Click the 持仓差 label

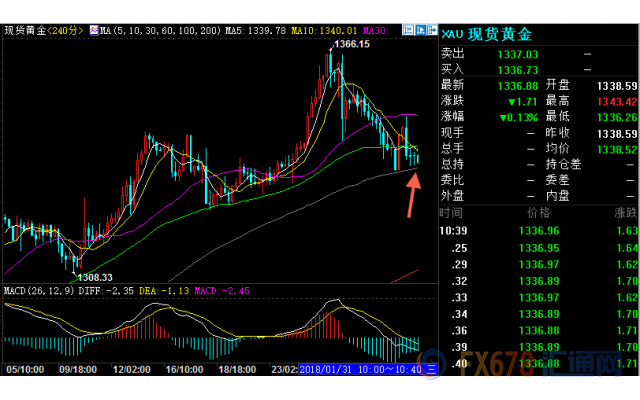point(563,164)
